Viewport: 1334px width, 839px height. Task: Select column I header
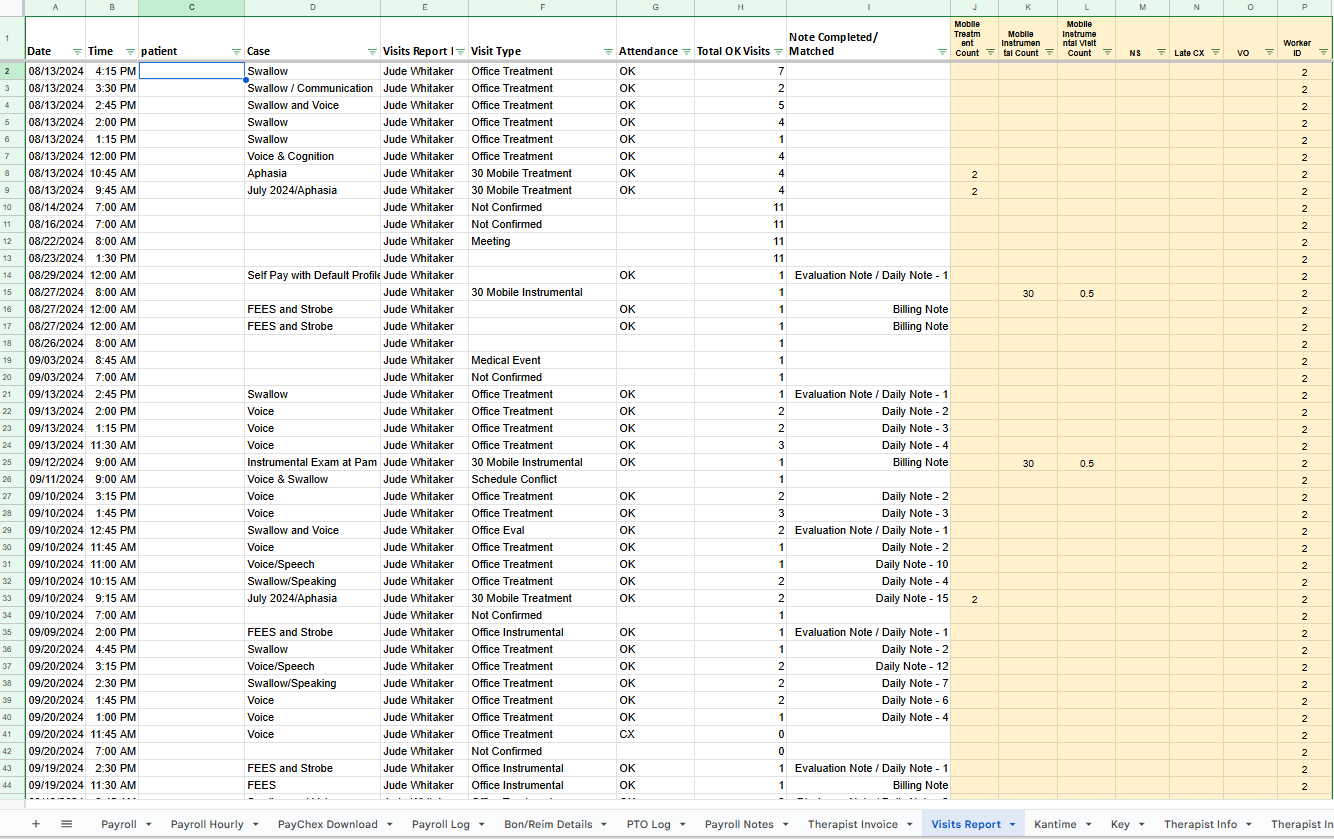(868, 8)
